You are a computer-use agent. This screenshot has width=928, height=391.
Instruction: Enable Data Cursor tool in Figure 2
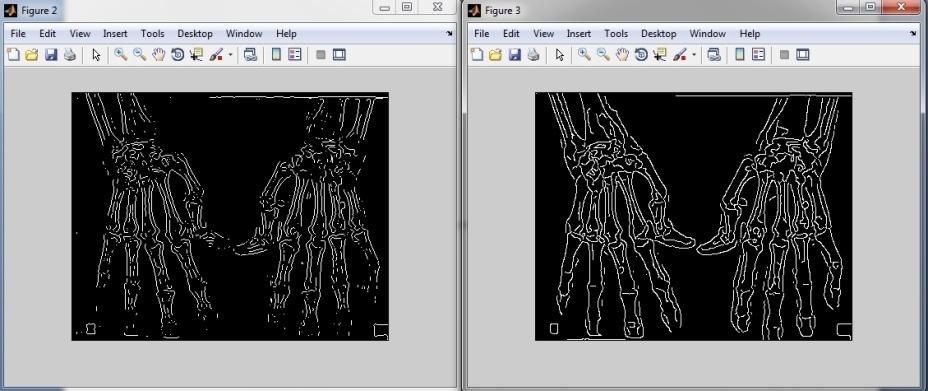pyautogui.click(x=196, y=55)
